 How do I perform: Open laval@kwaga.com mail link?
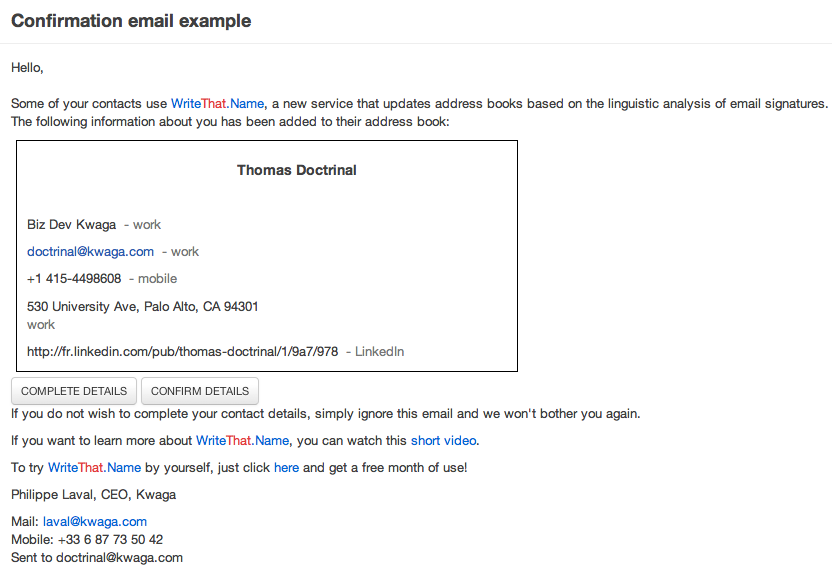tap(95, 522)
